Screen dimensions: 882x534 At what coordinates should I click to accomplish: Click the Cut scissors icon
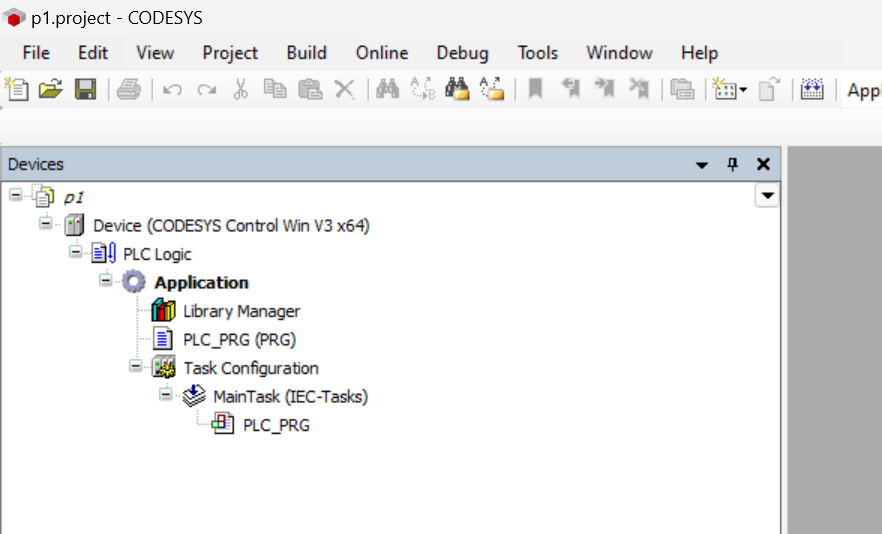pyautogui.click(x=241, y=89)
